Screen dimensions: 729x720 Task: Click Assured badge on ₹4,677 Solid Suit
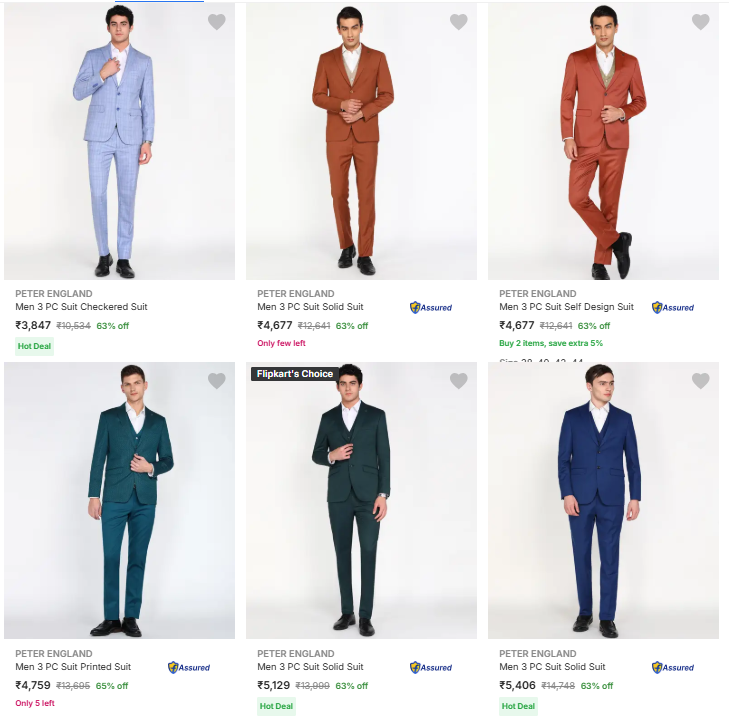tap(431, 308)
